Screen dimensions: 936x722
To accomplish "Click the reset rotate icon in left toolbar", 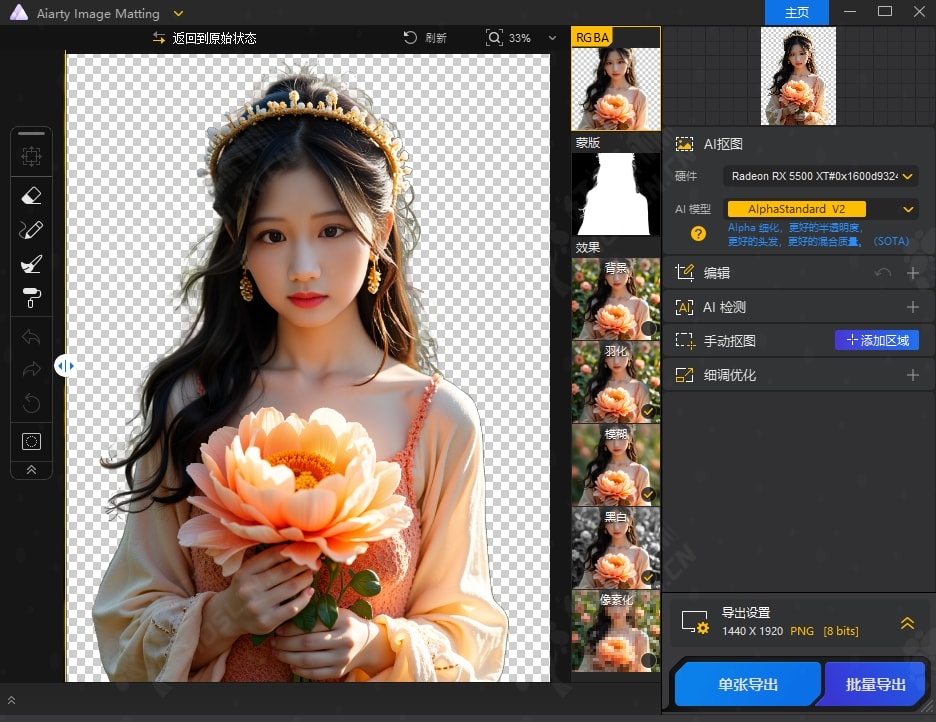I will coord(31,403).
